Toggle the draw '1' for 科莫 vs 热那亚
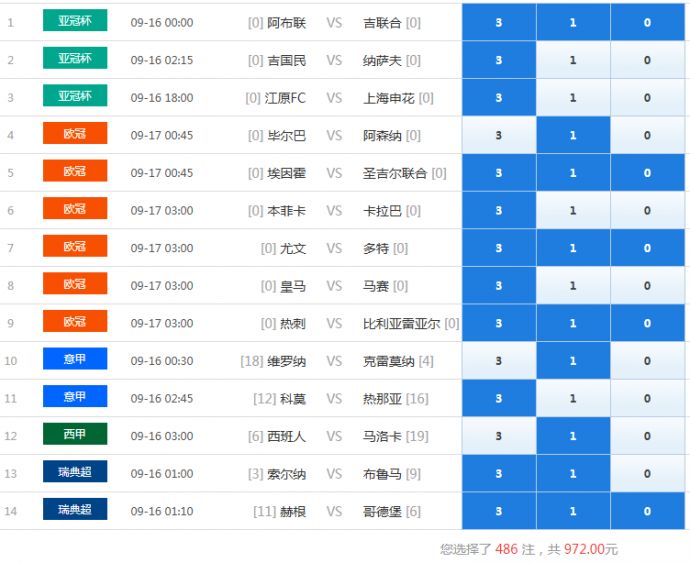This screenshot has width=690, height=563. (573, 399)
